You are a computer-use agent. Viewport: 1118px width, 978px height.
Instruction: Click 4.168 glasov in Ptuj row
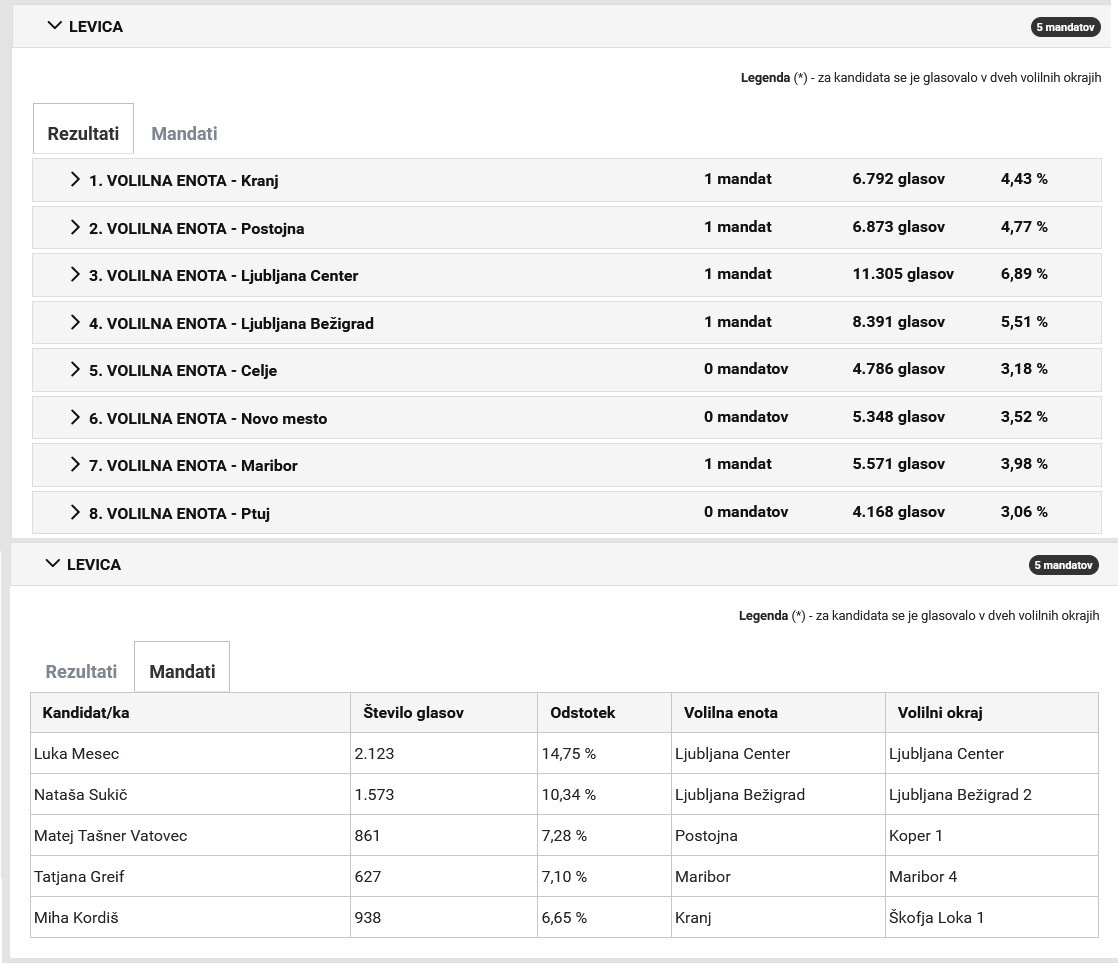pyautogui.click(x=898, y=512)
